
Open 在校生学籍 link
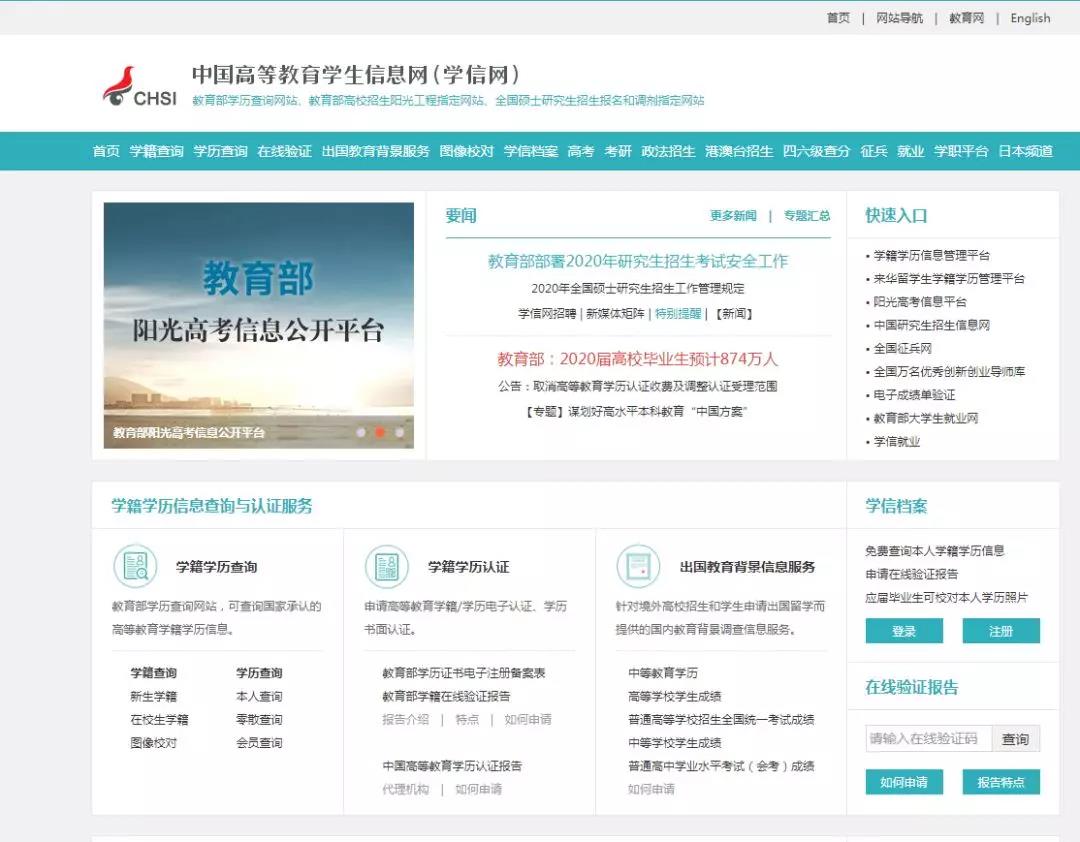coord(159,720)
